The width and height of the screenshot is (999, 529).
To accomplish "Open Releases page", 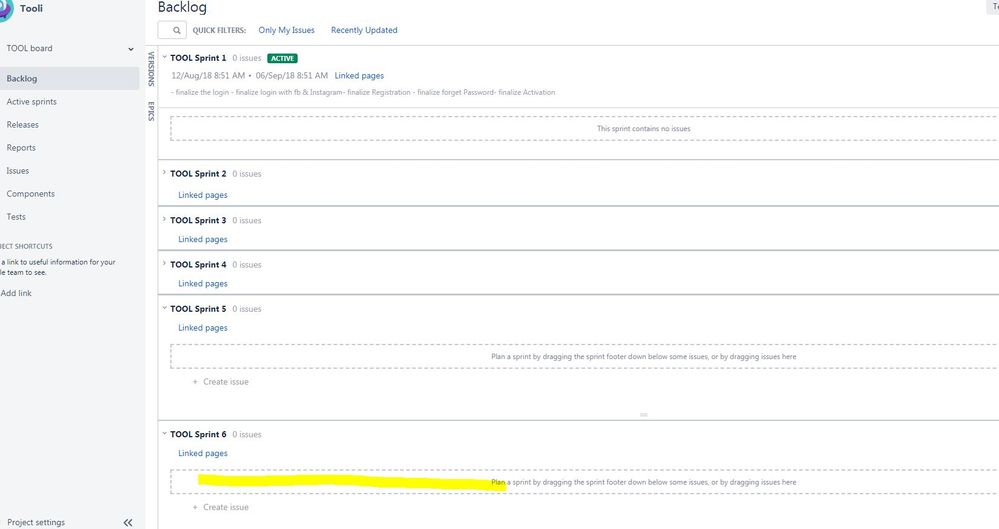I will click(x=22, y=124).
